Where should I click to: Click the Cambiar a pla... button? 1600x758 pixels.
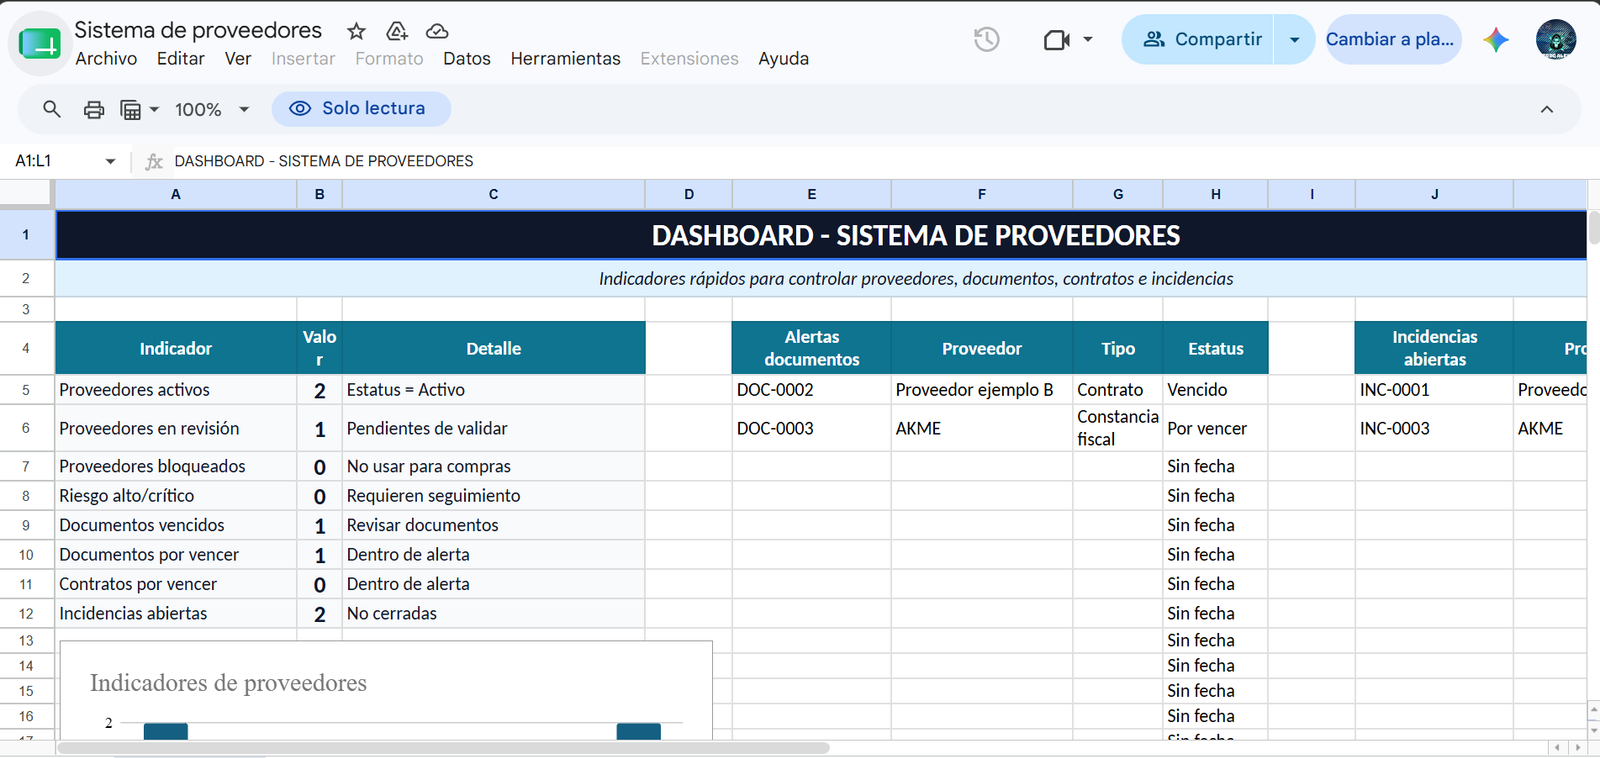click(1393, 39)
